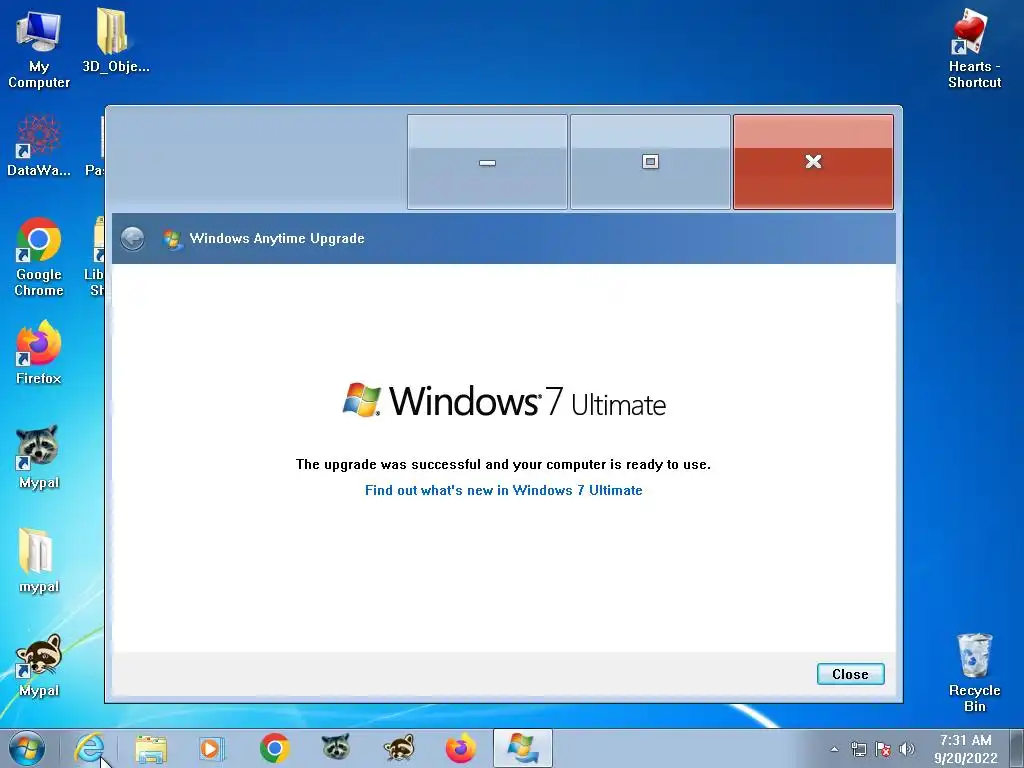Maximize the Windows Anytime Upgrade window
This screenshot has width=1024, height=768.
650,162
